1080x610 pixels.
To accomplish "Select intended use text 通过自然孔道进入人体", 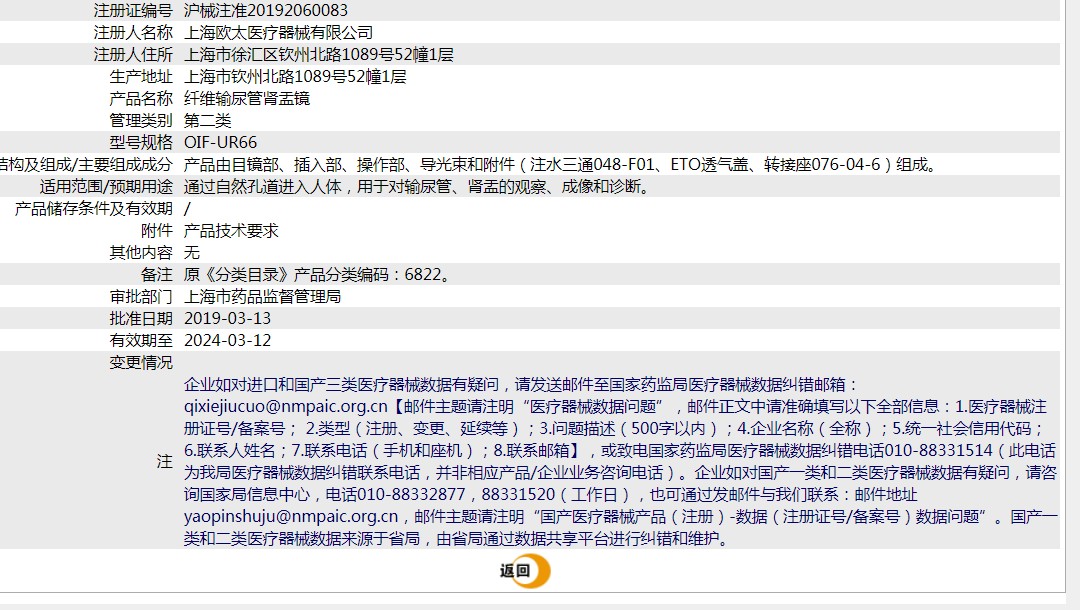I will [x=262, y=187].
